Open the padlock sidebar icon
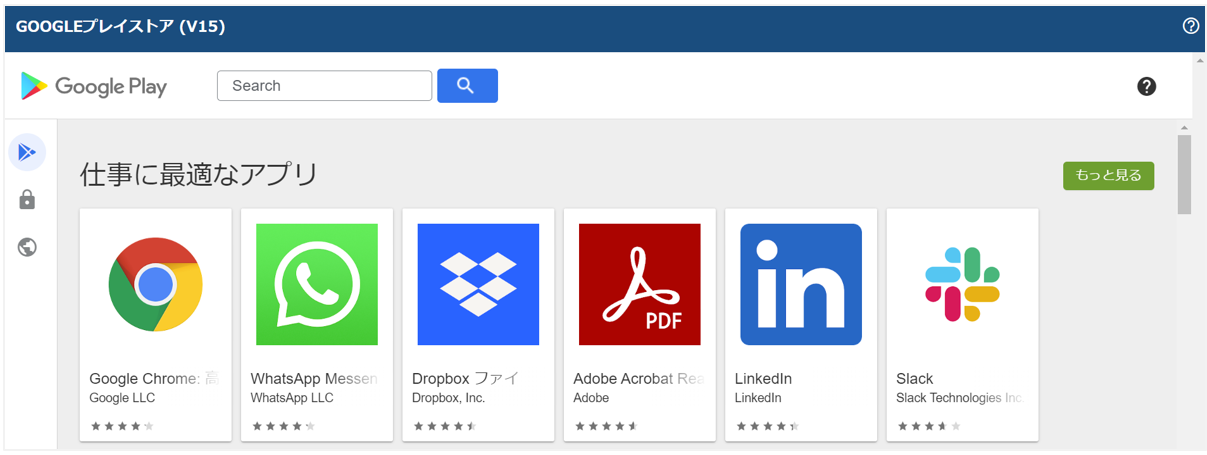Image resolution: width=1207 pixels, height=455 pixels. [27, 200]
